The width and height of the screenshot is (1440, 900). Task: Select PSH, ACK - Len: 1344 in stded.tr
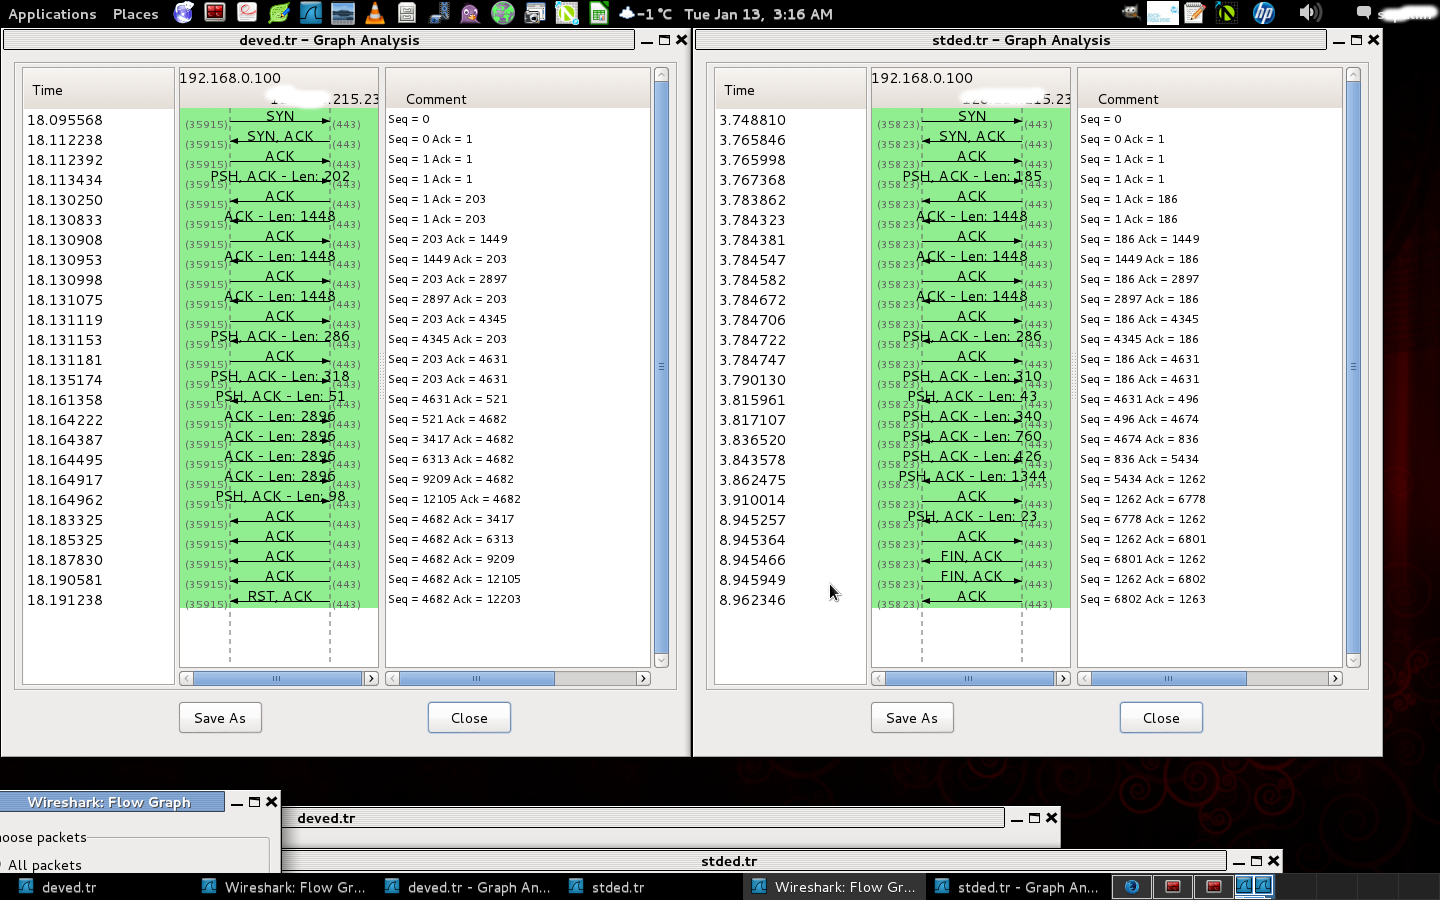pyautogui.click(x=972, y=476)
